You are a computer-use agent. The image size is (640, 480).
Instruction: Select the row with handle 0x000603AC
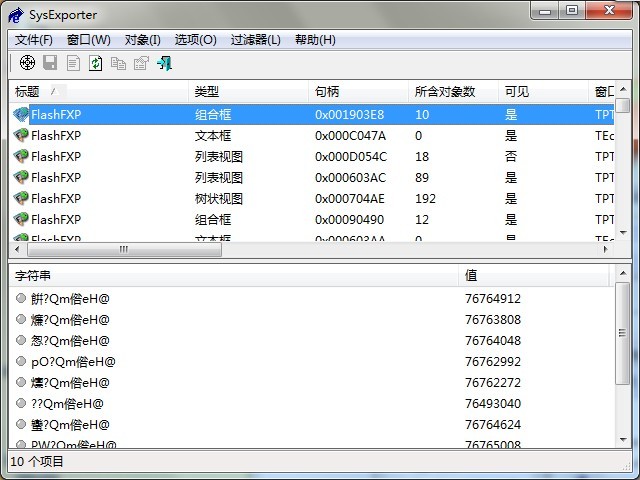[x=350, y=177]
